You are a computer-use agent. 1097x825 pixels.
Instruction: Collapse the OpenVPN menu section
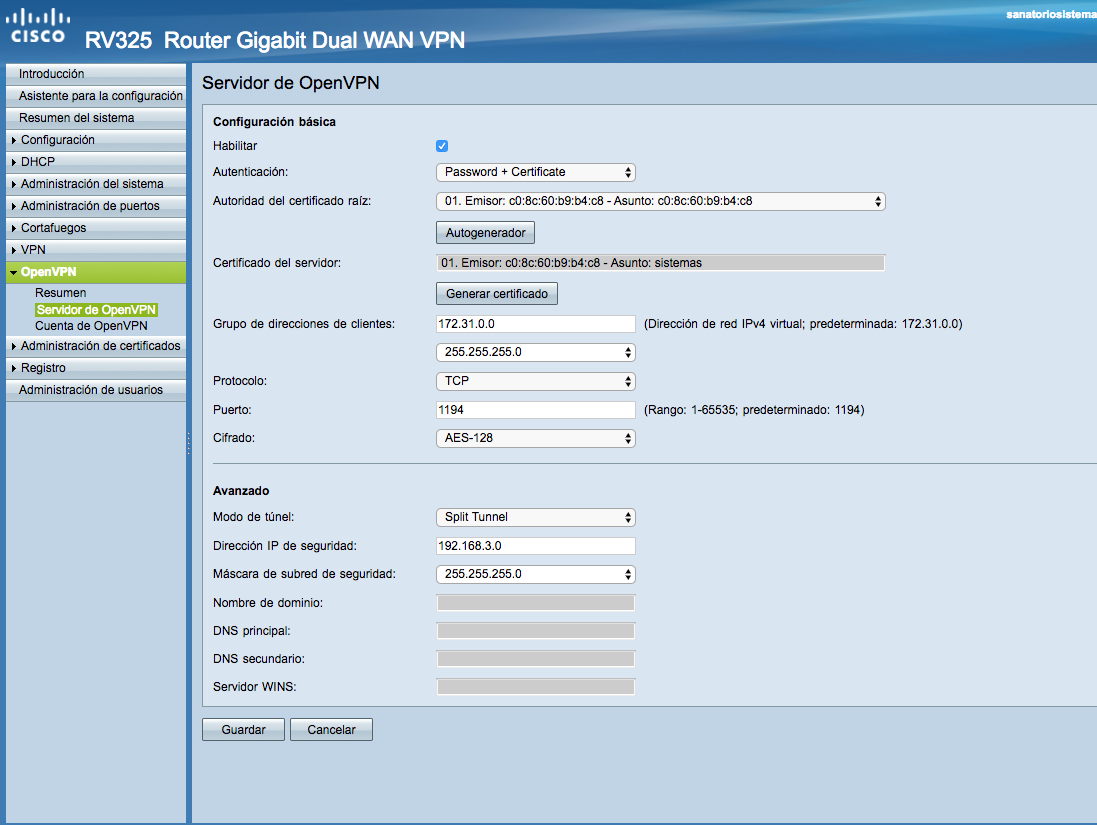[x=48, y=272]
